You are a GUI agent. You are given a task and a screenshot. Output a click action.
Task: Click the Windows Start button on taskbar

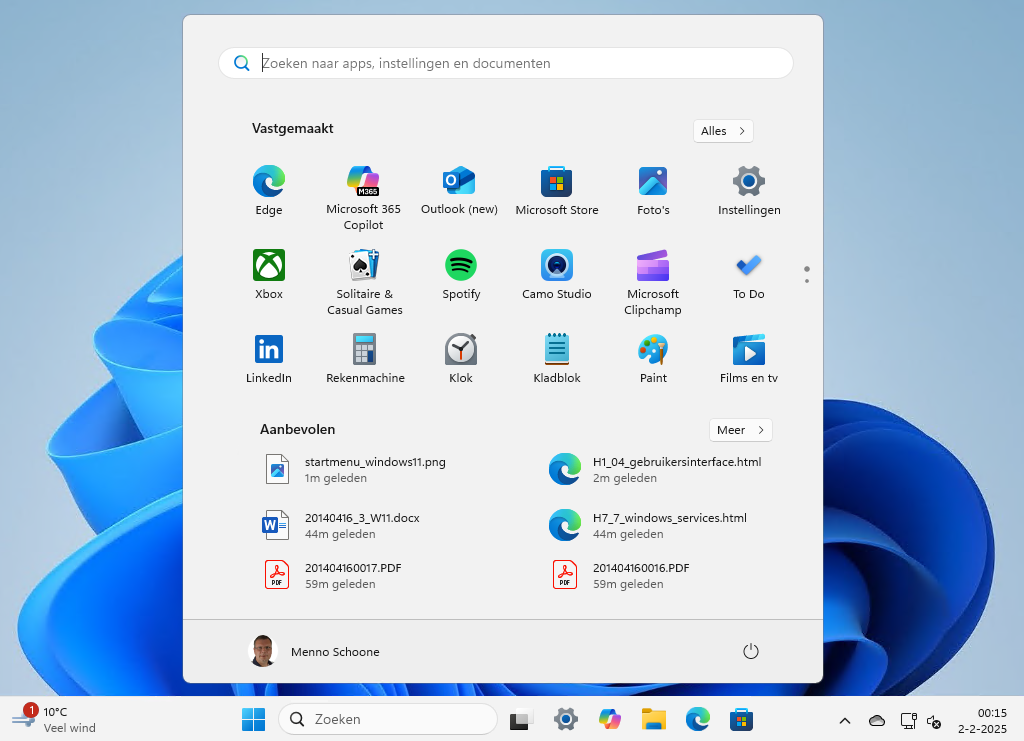coord(253,719)
